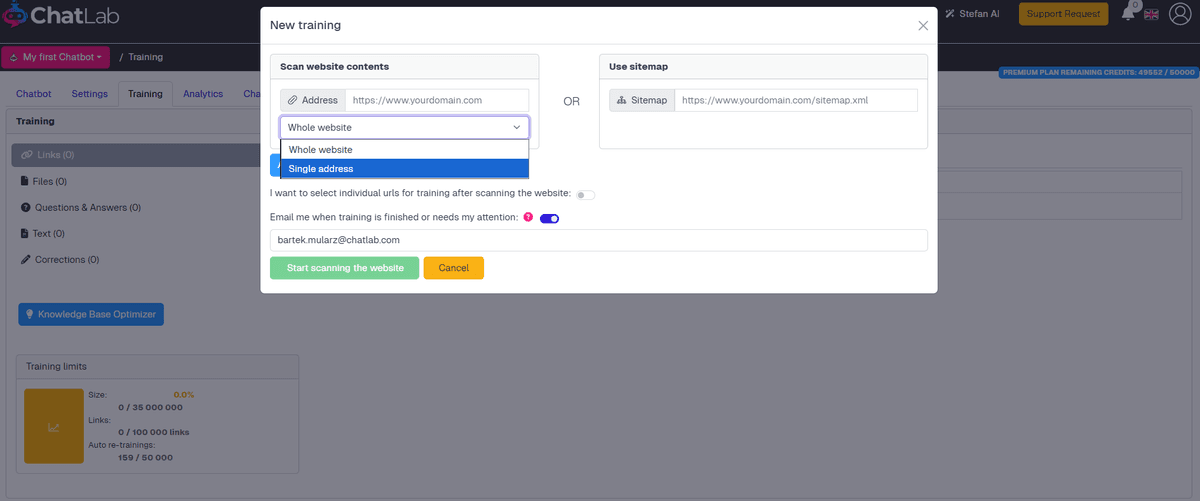Select Whole website option in list
1200x501 pixels.
[x=404, y=149]
